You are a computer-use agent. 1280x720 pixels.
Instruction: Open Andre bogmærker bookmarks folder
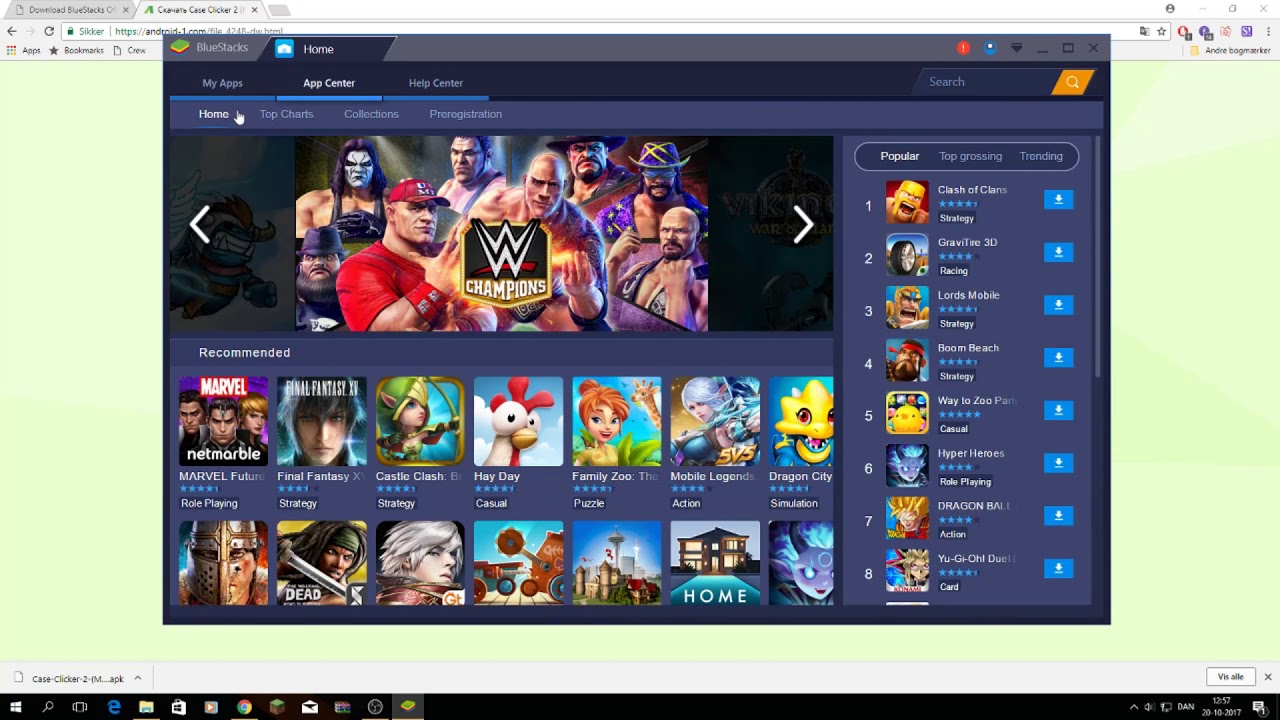(1230, 50)
